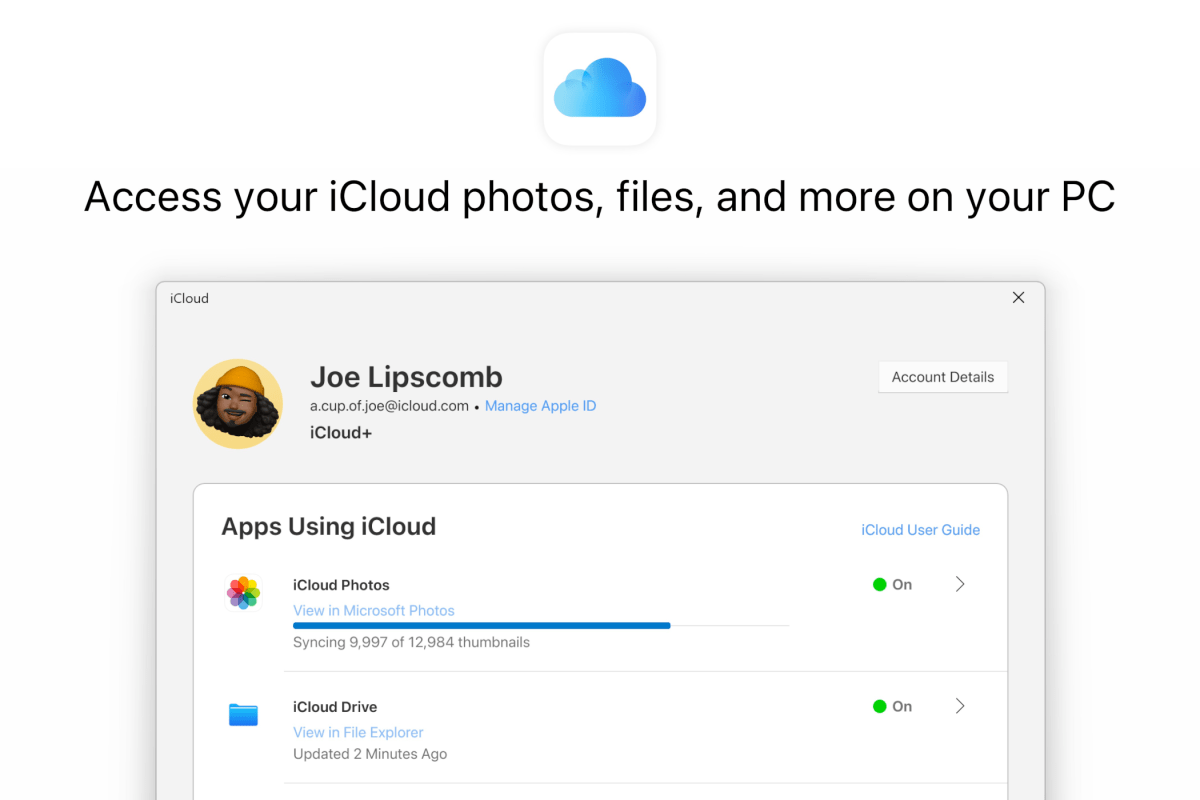This screenshot has height=800, width=1200.
Task: Click the green status dot beside iCloud Drive
Action: [880, 706]
